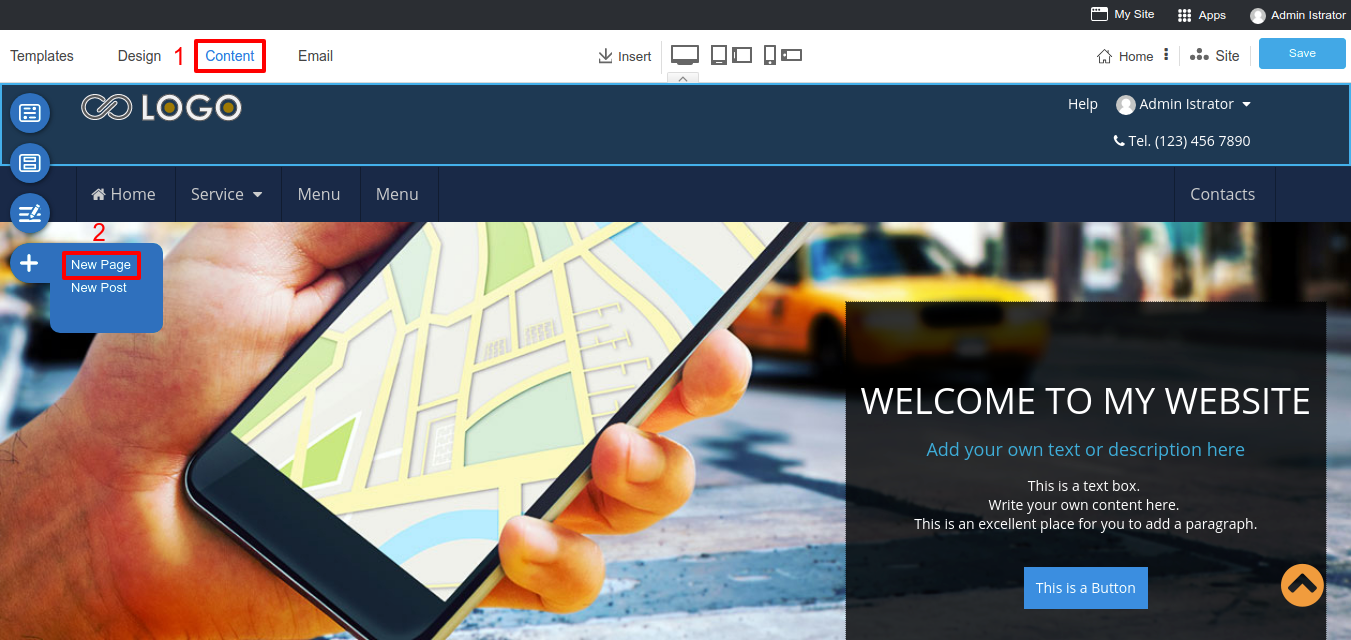Open the Apps grid icon
The image size is (1351, 640).
click(1185, 15)
